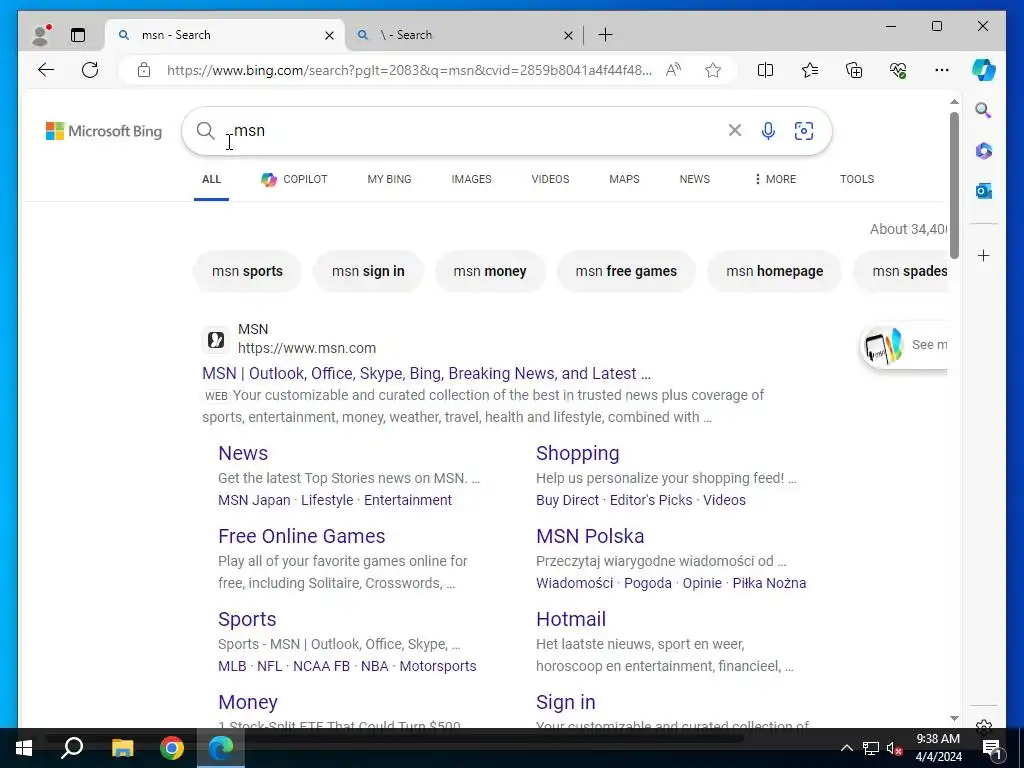The width and height of the screenshot is (1024, 768).
Task: Open the News sitelink
Action: click(x=243, y=453)
